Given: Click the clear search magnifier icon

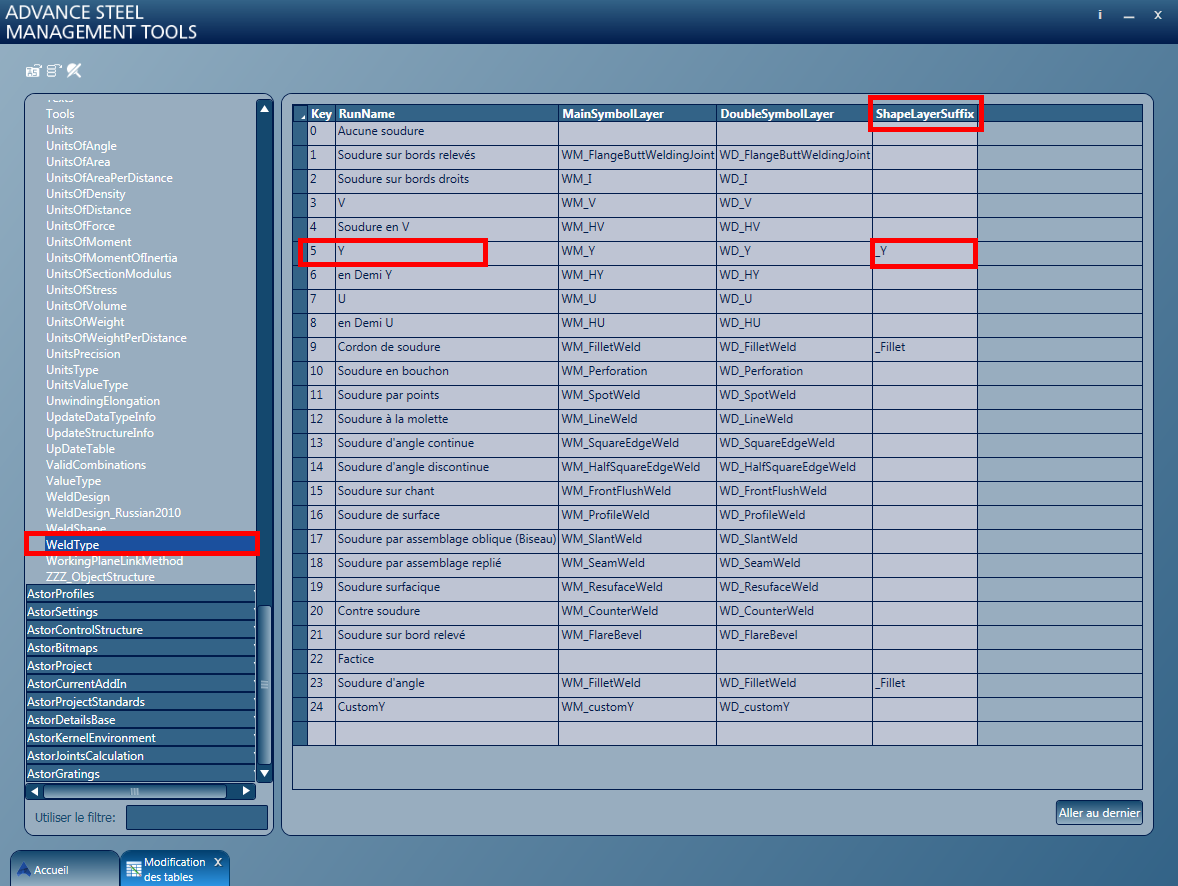Looking at the screenshot, I should click(x=74, y=71).
